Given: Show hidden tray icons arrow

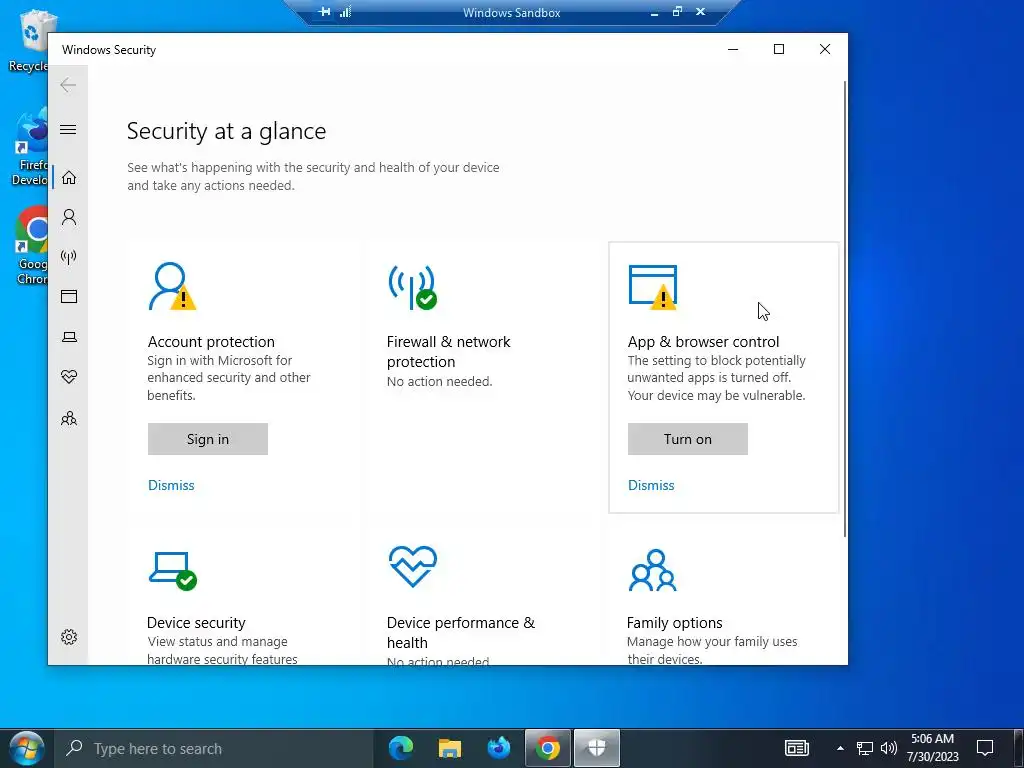Looking at the screenshot, I should pos(840,748).
